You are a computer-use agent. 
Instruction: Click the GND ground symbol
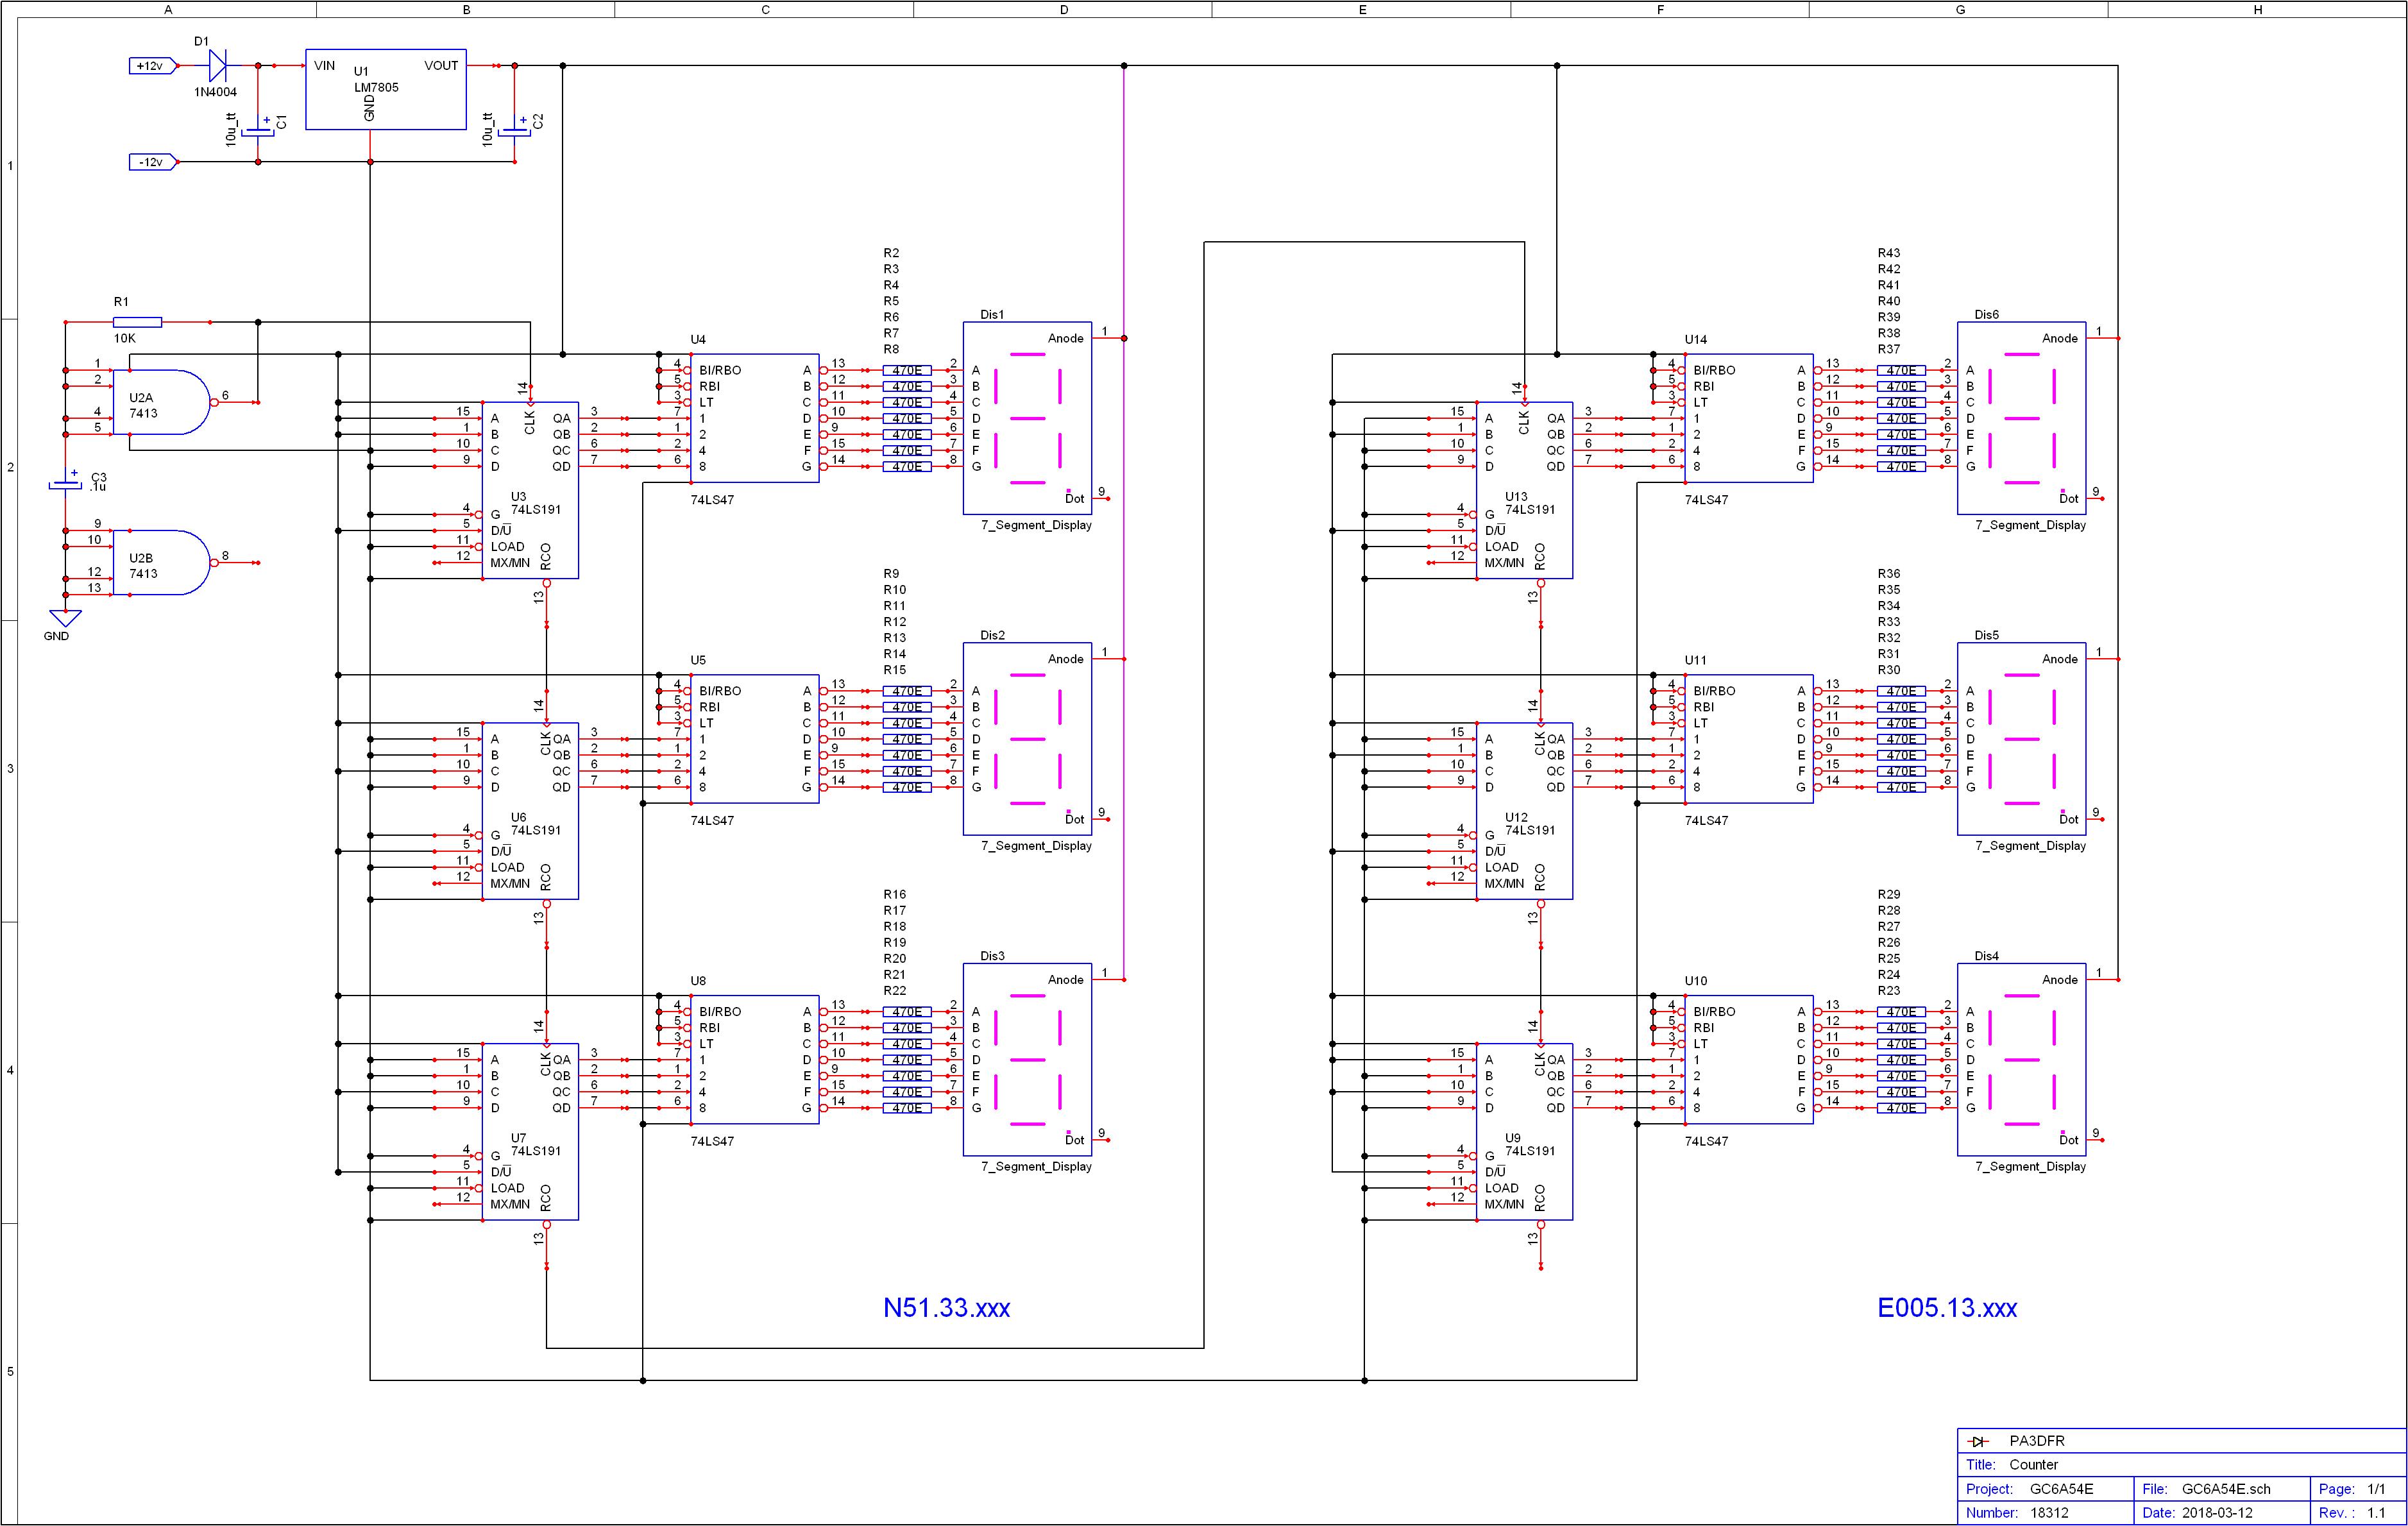click(x=65, y=619)
